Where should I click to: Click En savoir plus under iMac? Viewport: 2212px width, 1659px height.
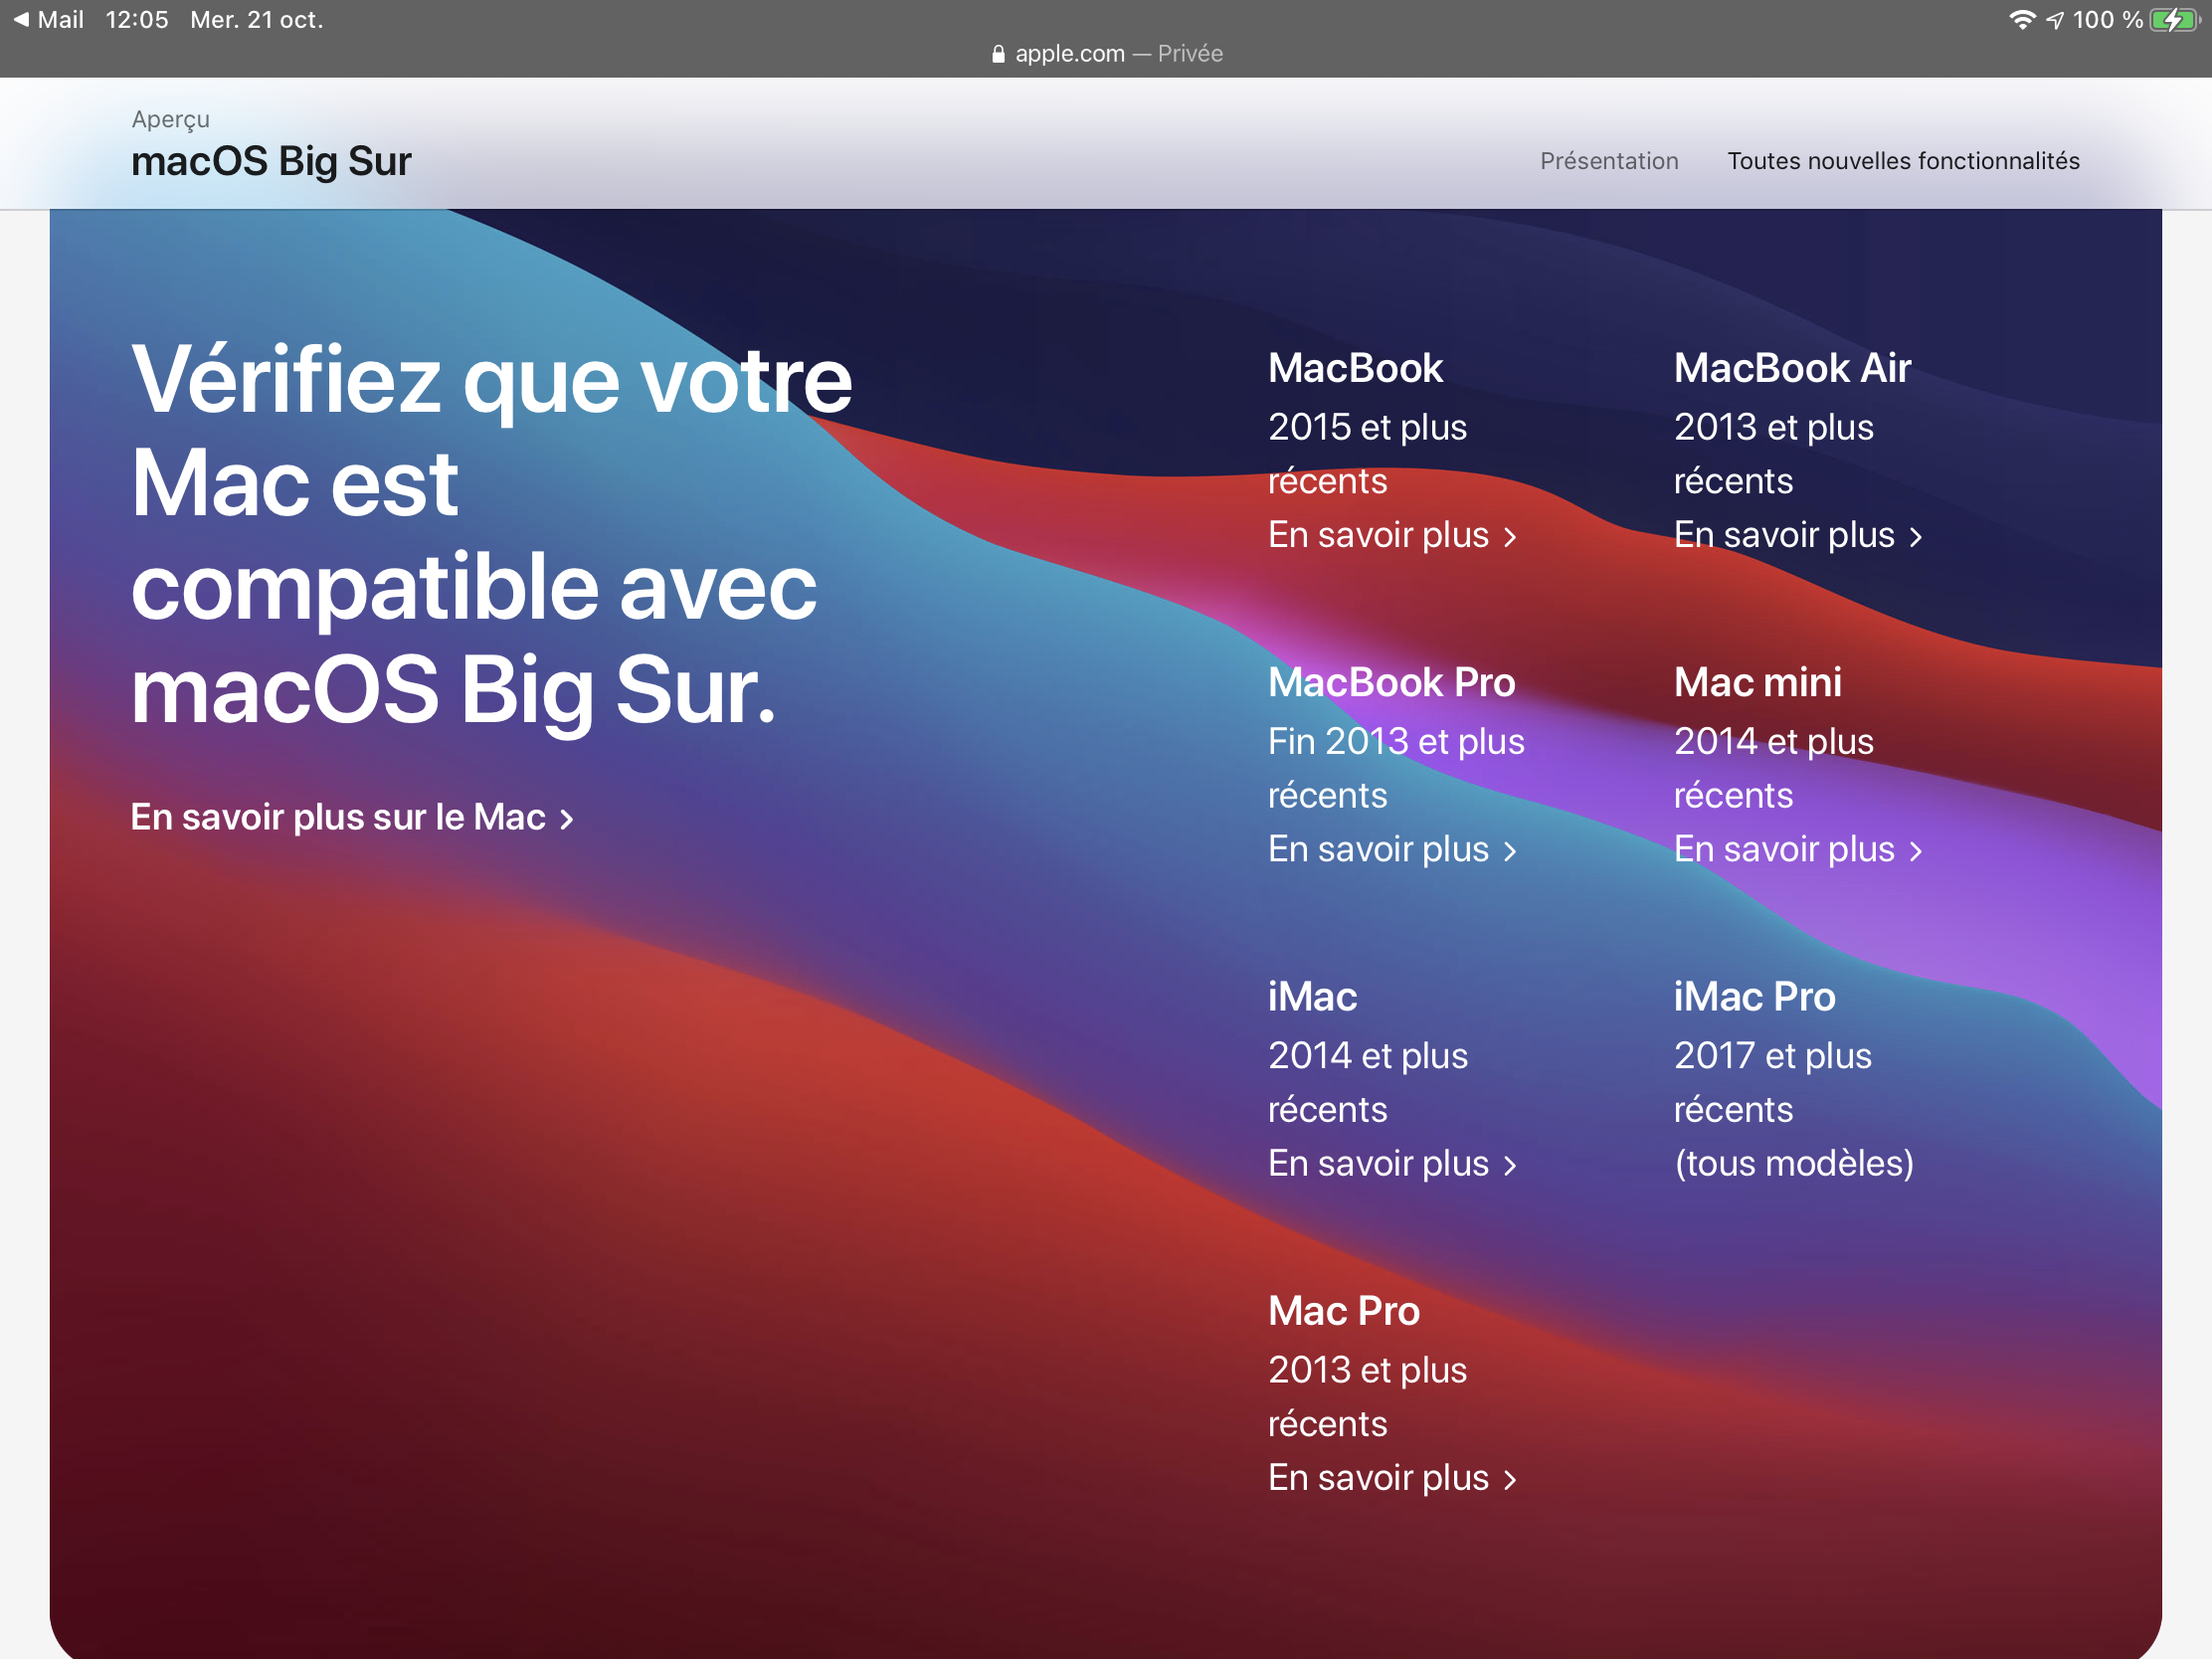coord(1378,1163)
